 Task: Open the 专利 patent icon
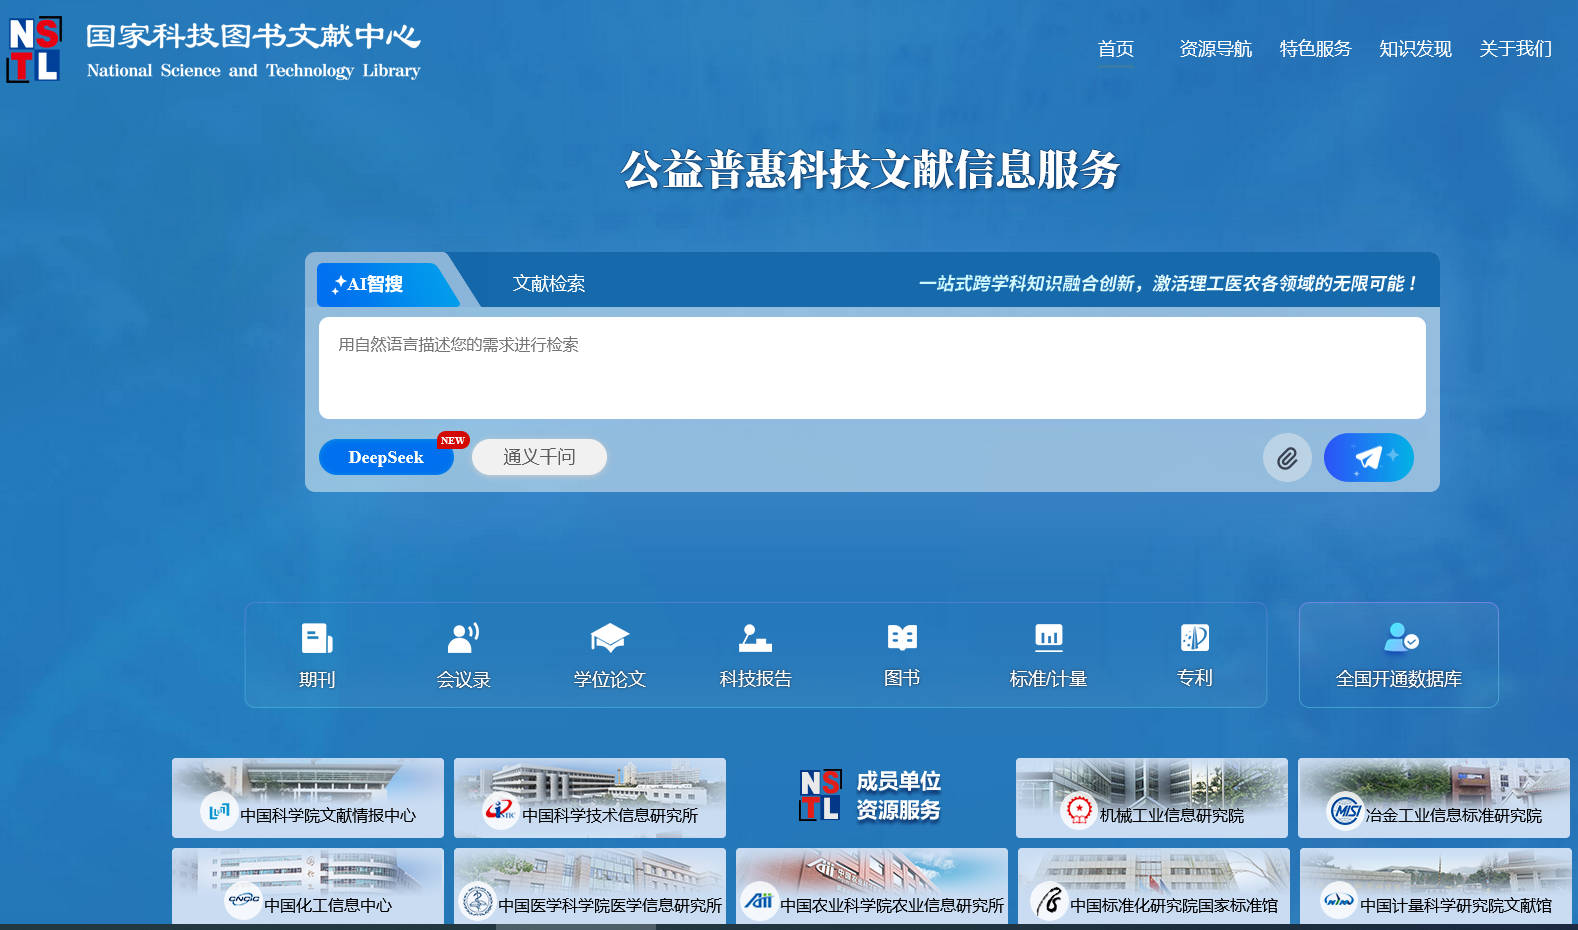(1195, 637)
